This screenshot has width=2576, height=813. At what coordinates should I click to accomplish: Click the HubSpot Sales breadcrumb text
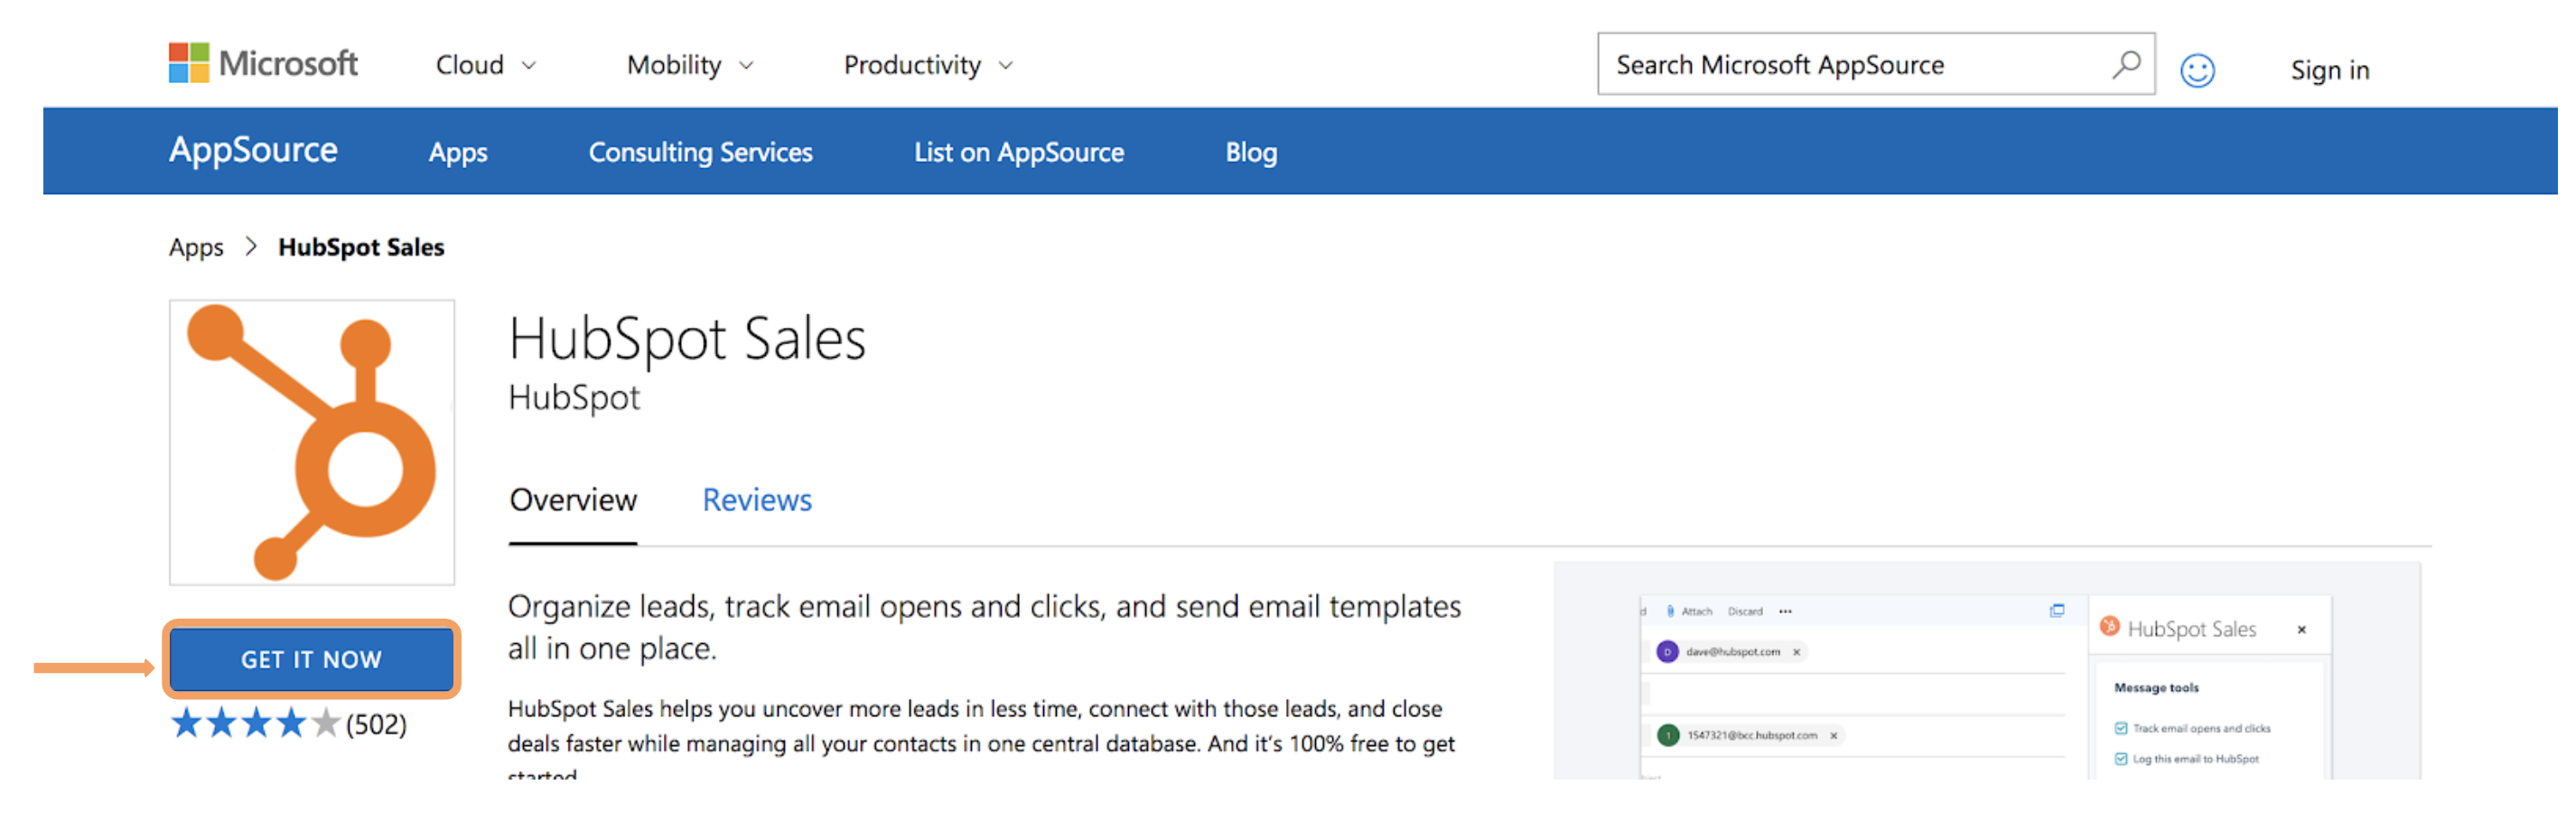click(x=361, y=247)
